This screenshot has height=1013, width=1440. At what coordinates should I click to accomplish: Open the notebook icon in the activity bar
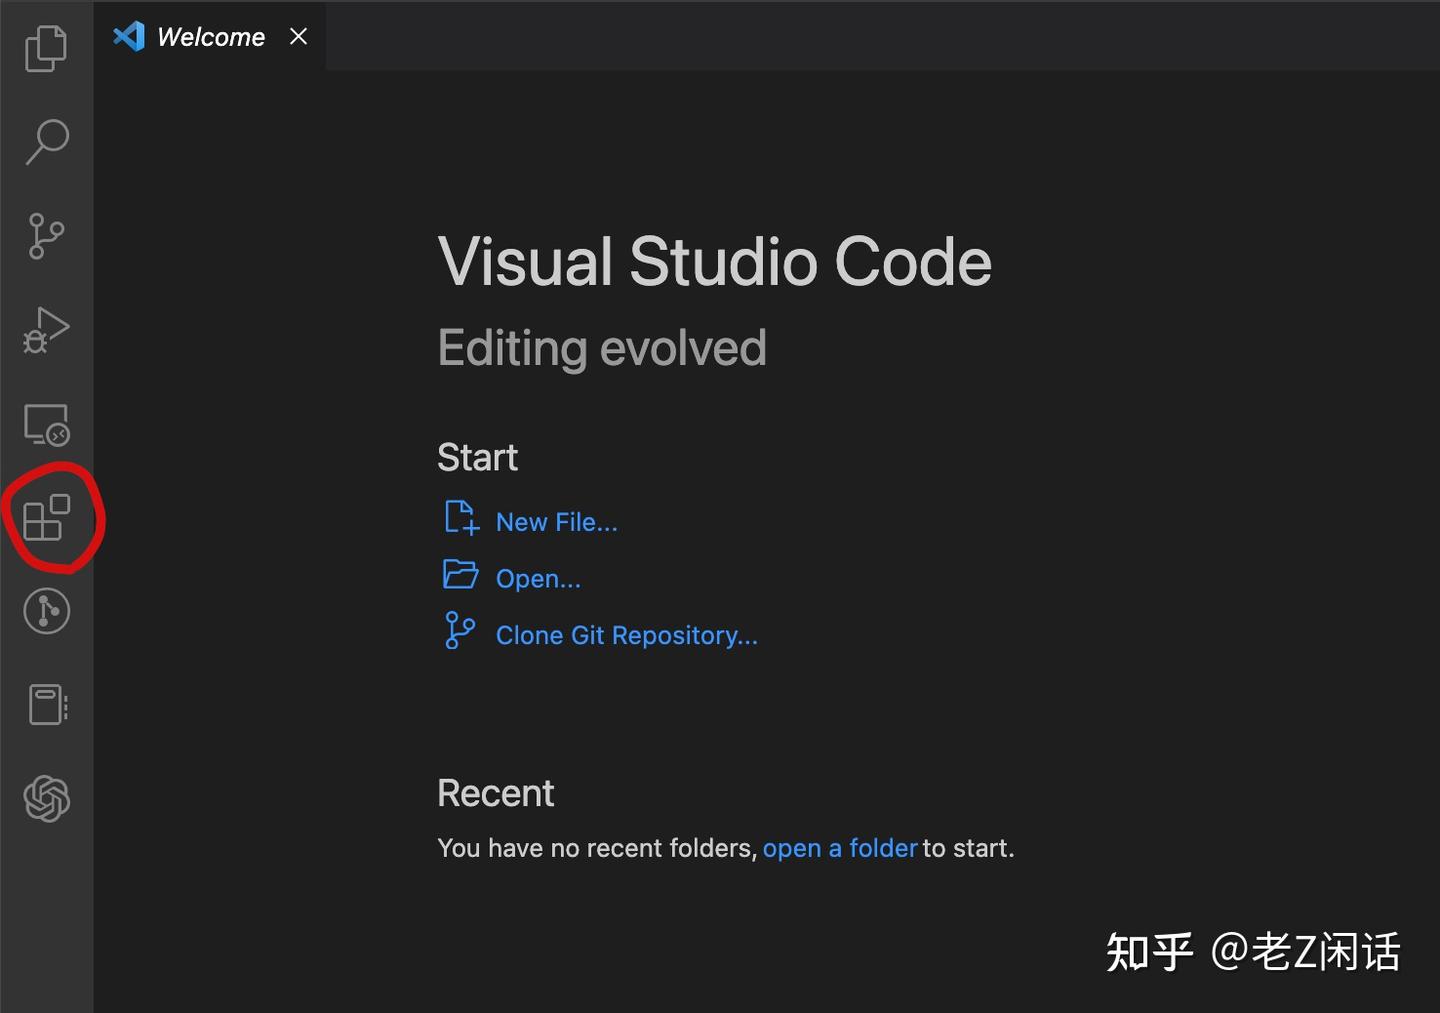point(46,705)
